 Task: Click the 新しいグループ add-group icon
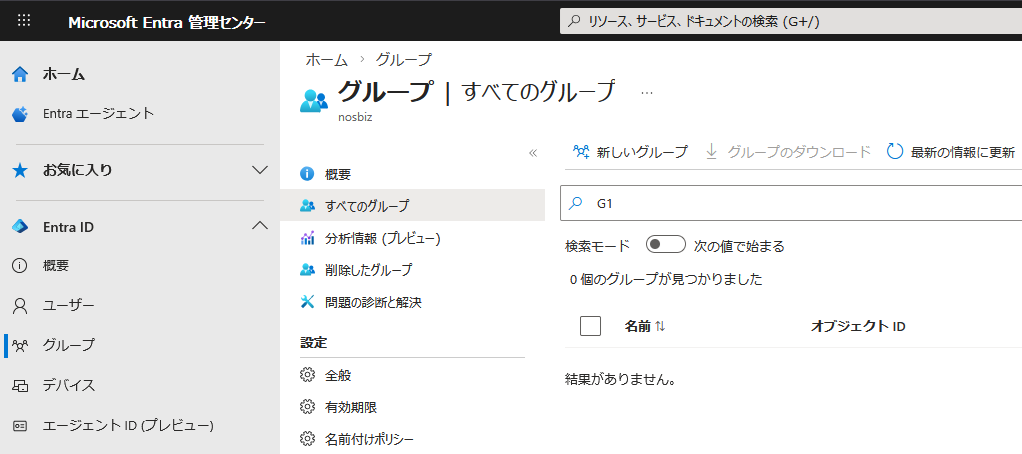click(581, 152)
